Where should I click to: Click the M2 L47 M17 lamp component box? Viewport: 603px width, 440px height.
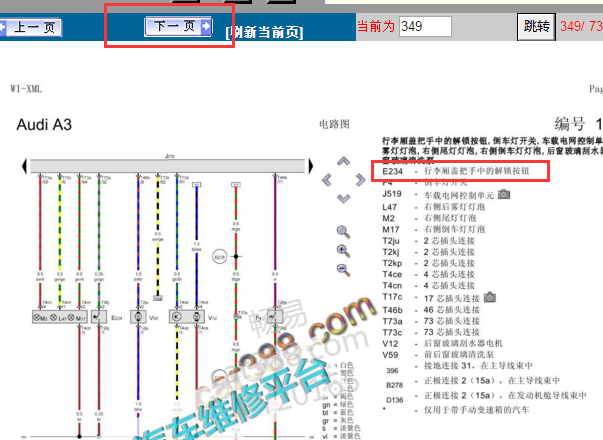tap(60, 317)
